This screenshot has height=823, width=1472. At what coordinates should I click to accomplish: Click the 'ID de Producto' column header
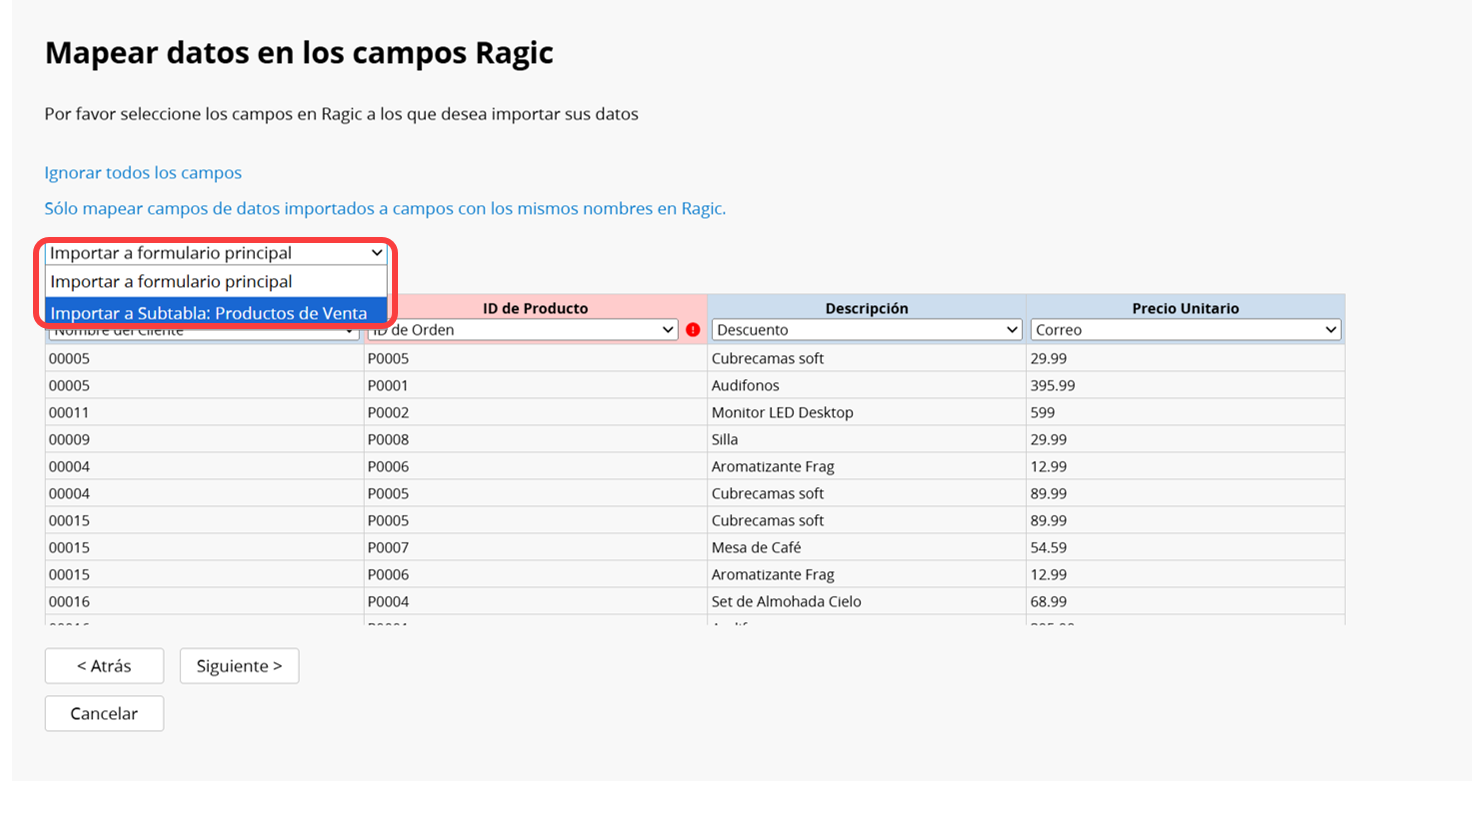point(535,308)
